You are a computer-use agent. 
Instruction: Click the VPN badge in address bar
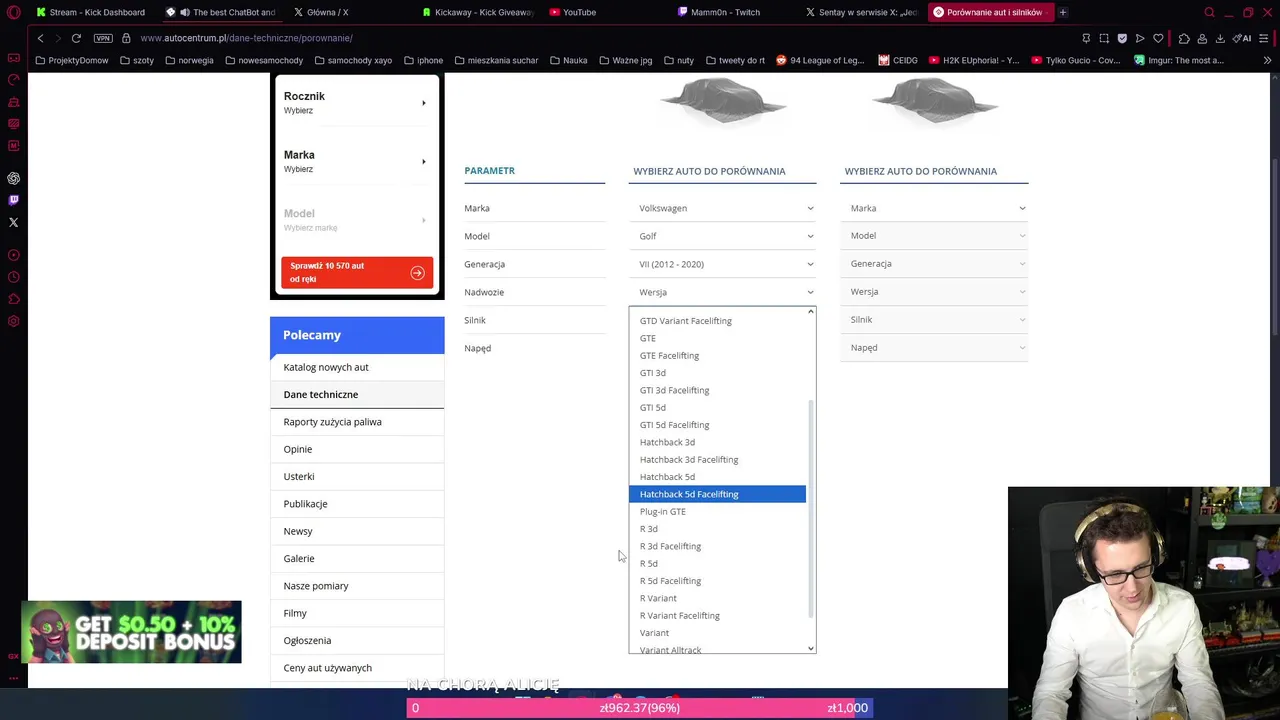103,38
